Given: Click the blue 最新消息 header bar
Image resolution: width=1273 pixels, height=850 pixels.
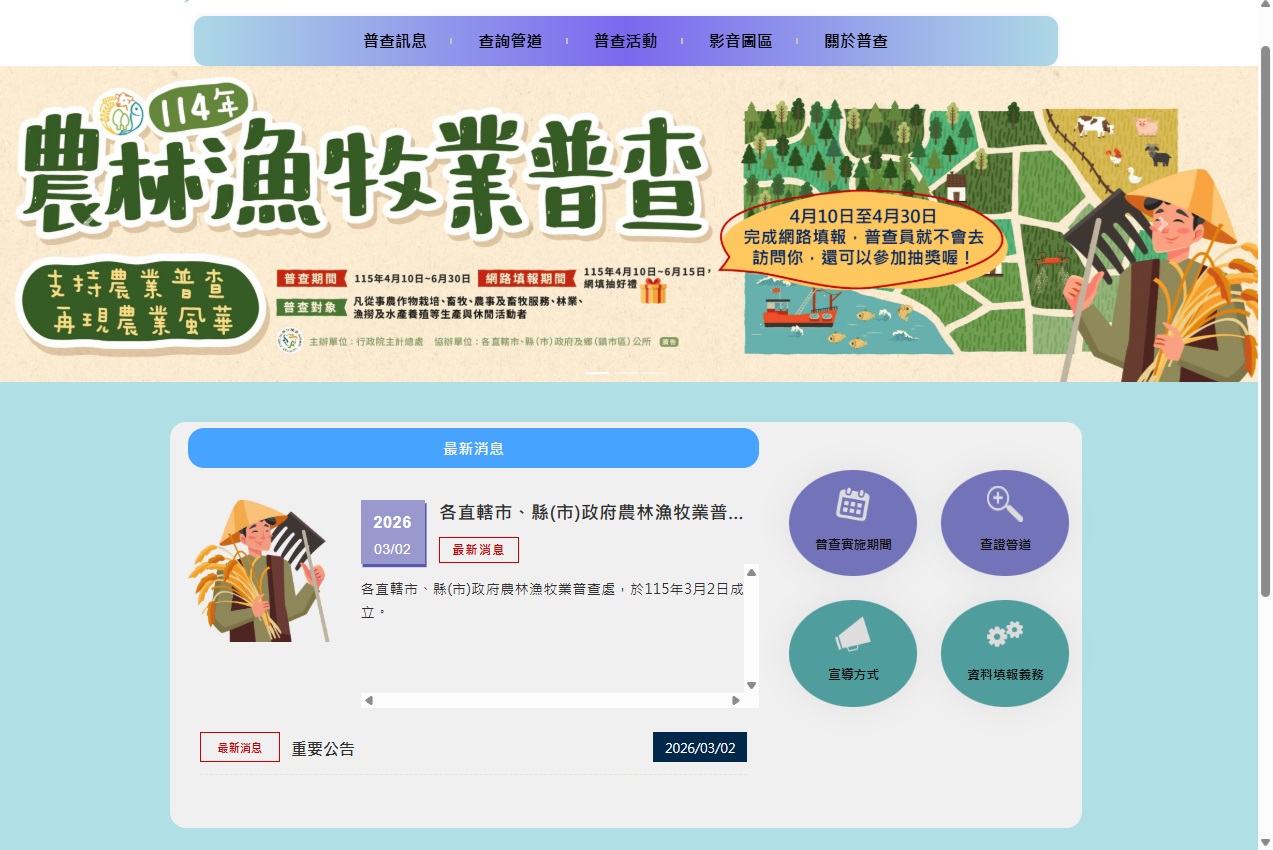Looking at the screenshot, I should pos(473,448).
